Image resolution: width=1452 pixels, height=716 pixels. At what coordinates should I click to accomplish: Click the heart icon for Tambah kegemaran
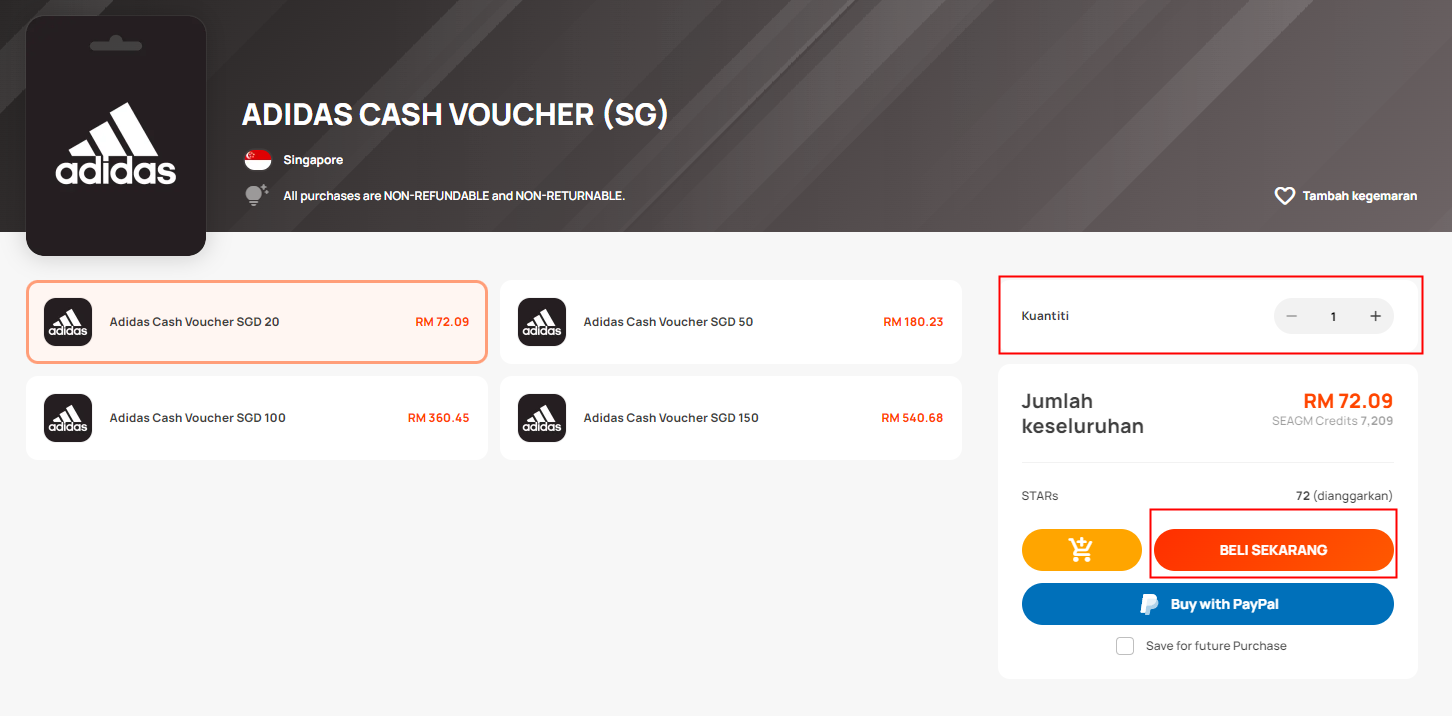point(1285,196)
